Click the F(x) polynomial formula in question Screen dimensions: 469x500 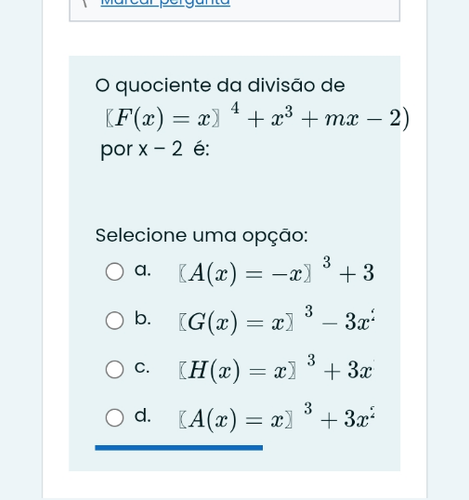coord(257,117)
